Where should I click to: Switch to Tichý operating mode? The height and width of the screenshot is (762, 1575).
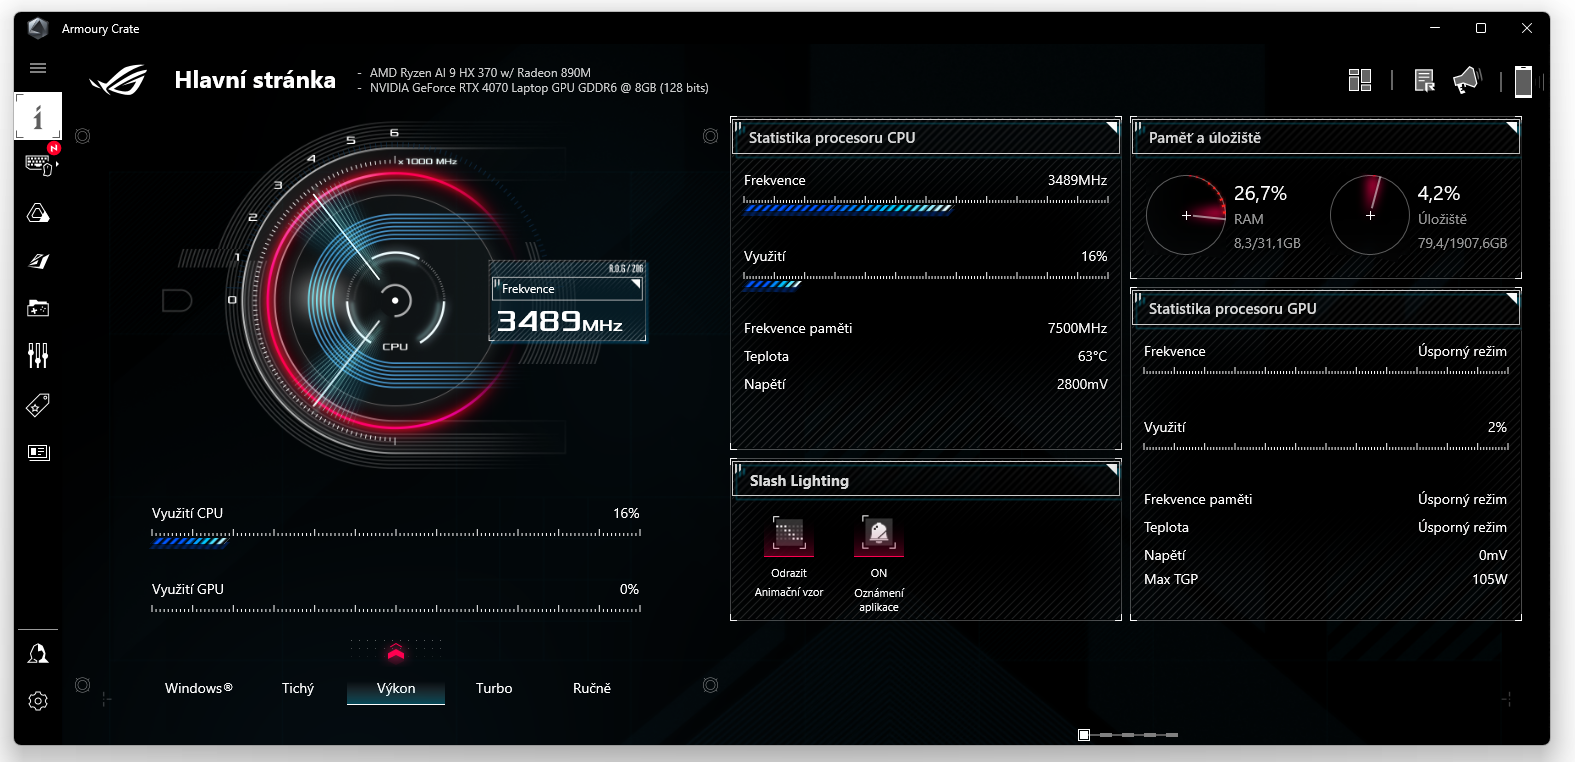(x=298, y=688)
